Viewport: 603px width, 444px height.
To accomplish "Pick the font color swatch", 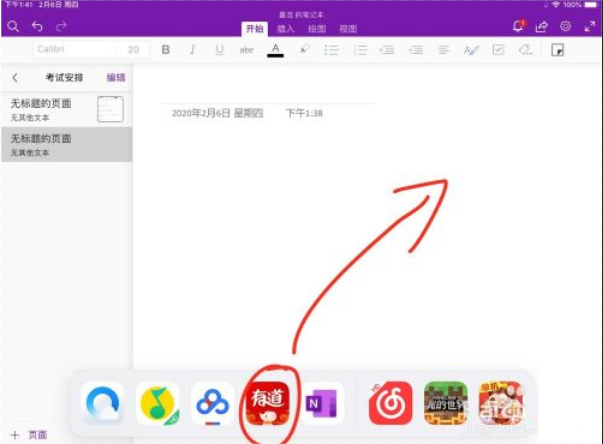I will click(x=275, y=49).
